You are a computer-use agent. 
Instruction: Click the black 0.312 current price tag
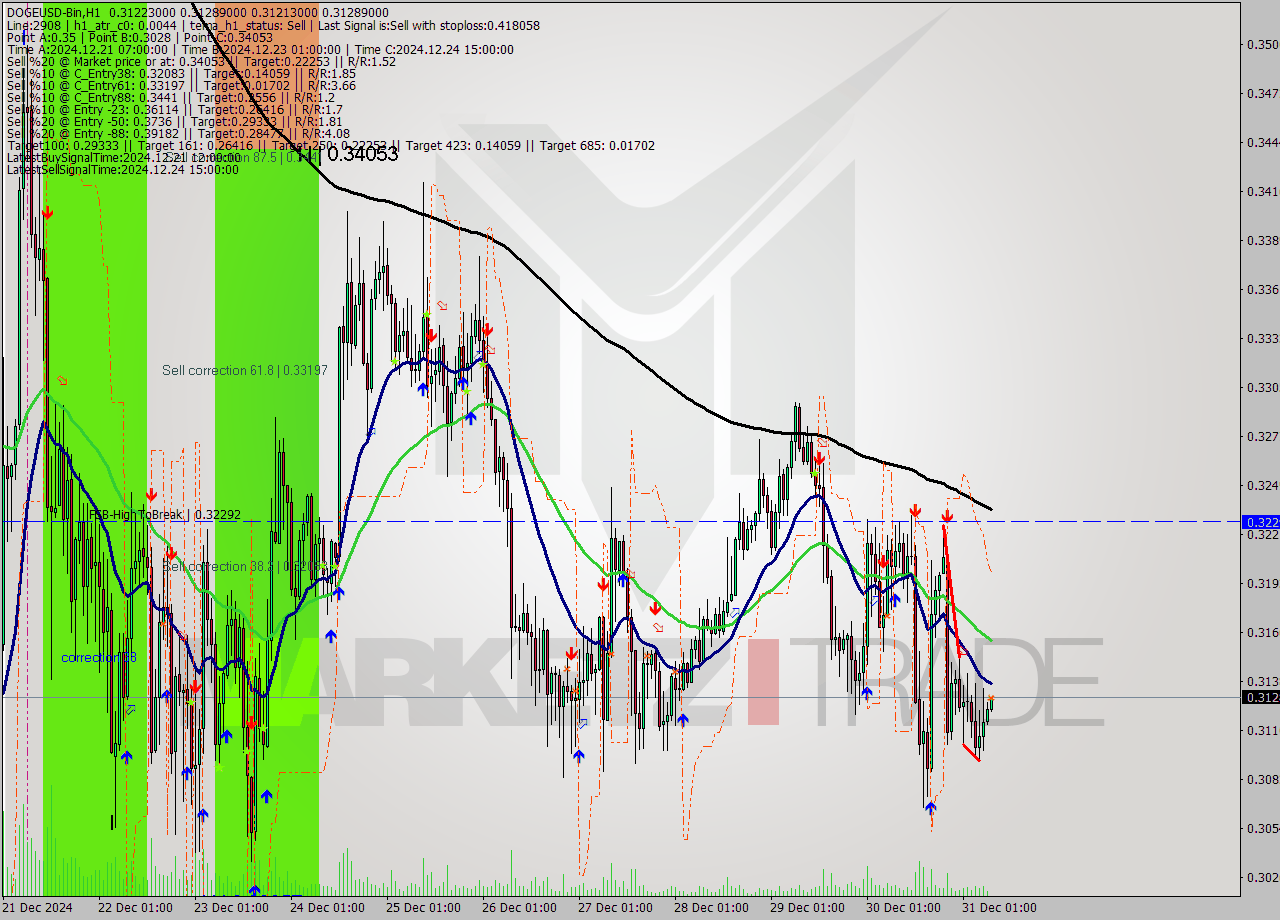point(1260,697)
